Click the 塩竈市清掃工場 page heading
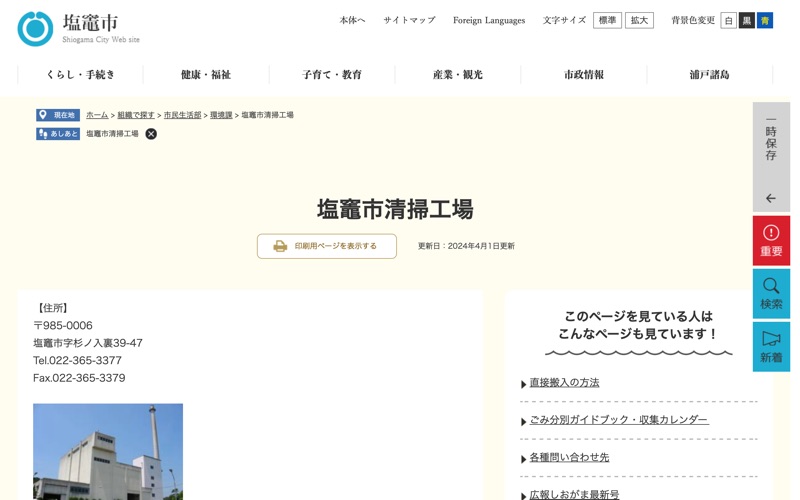 click(395, 209)
